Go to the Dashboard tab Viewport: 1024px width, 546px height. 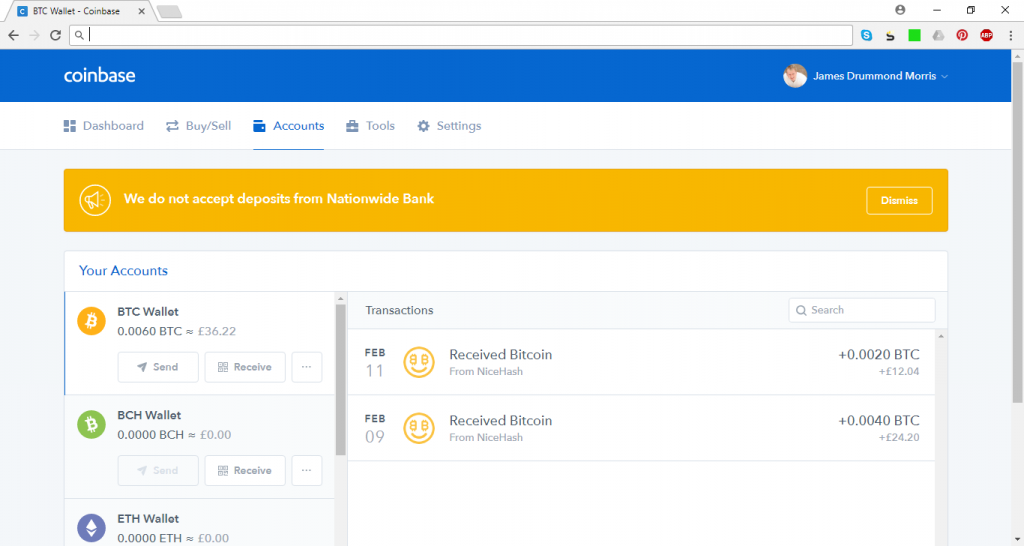104,126
